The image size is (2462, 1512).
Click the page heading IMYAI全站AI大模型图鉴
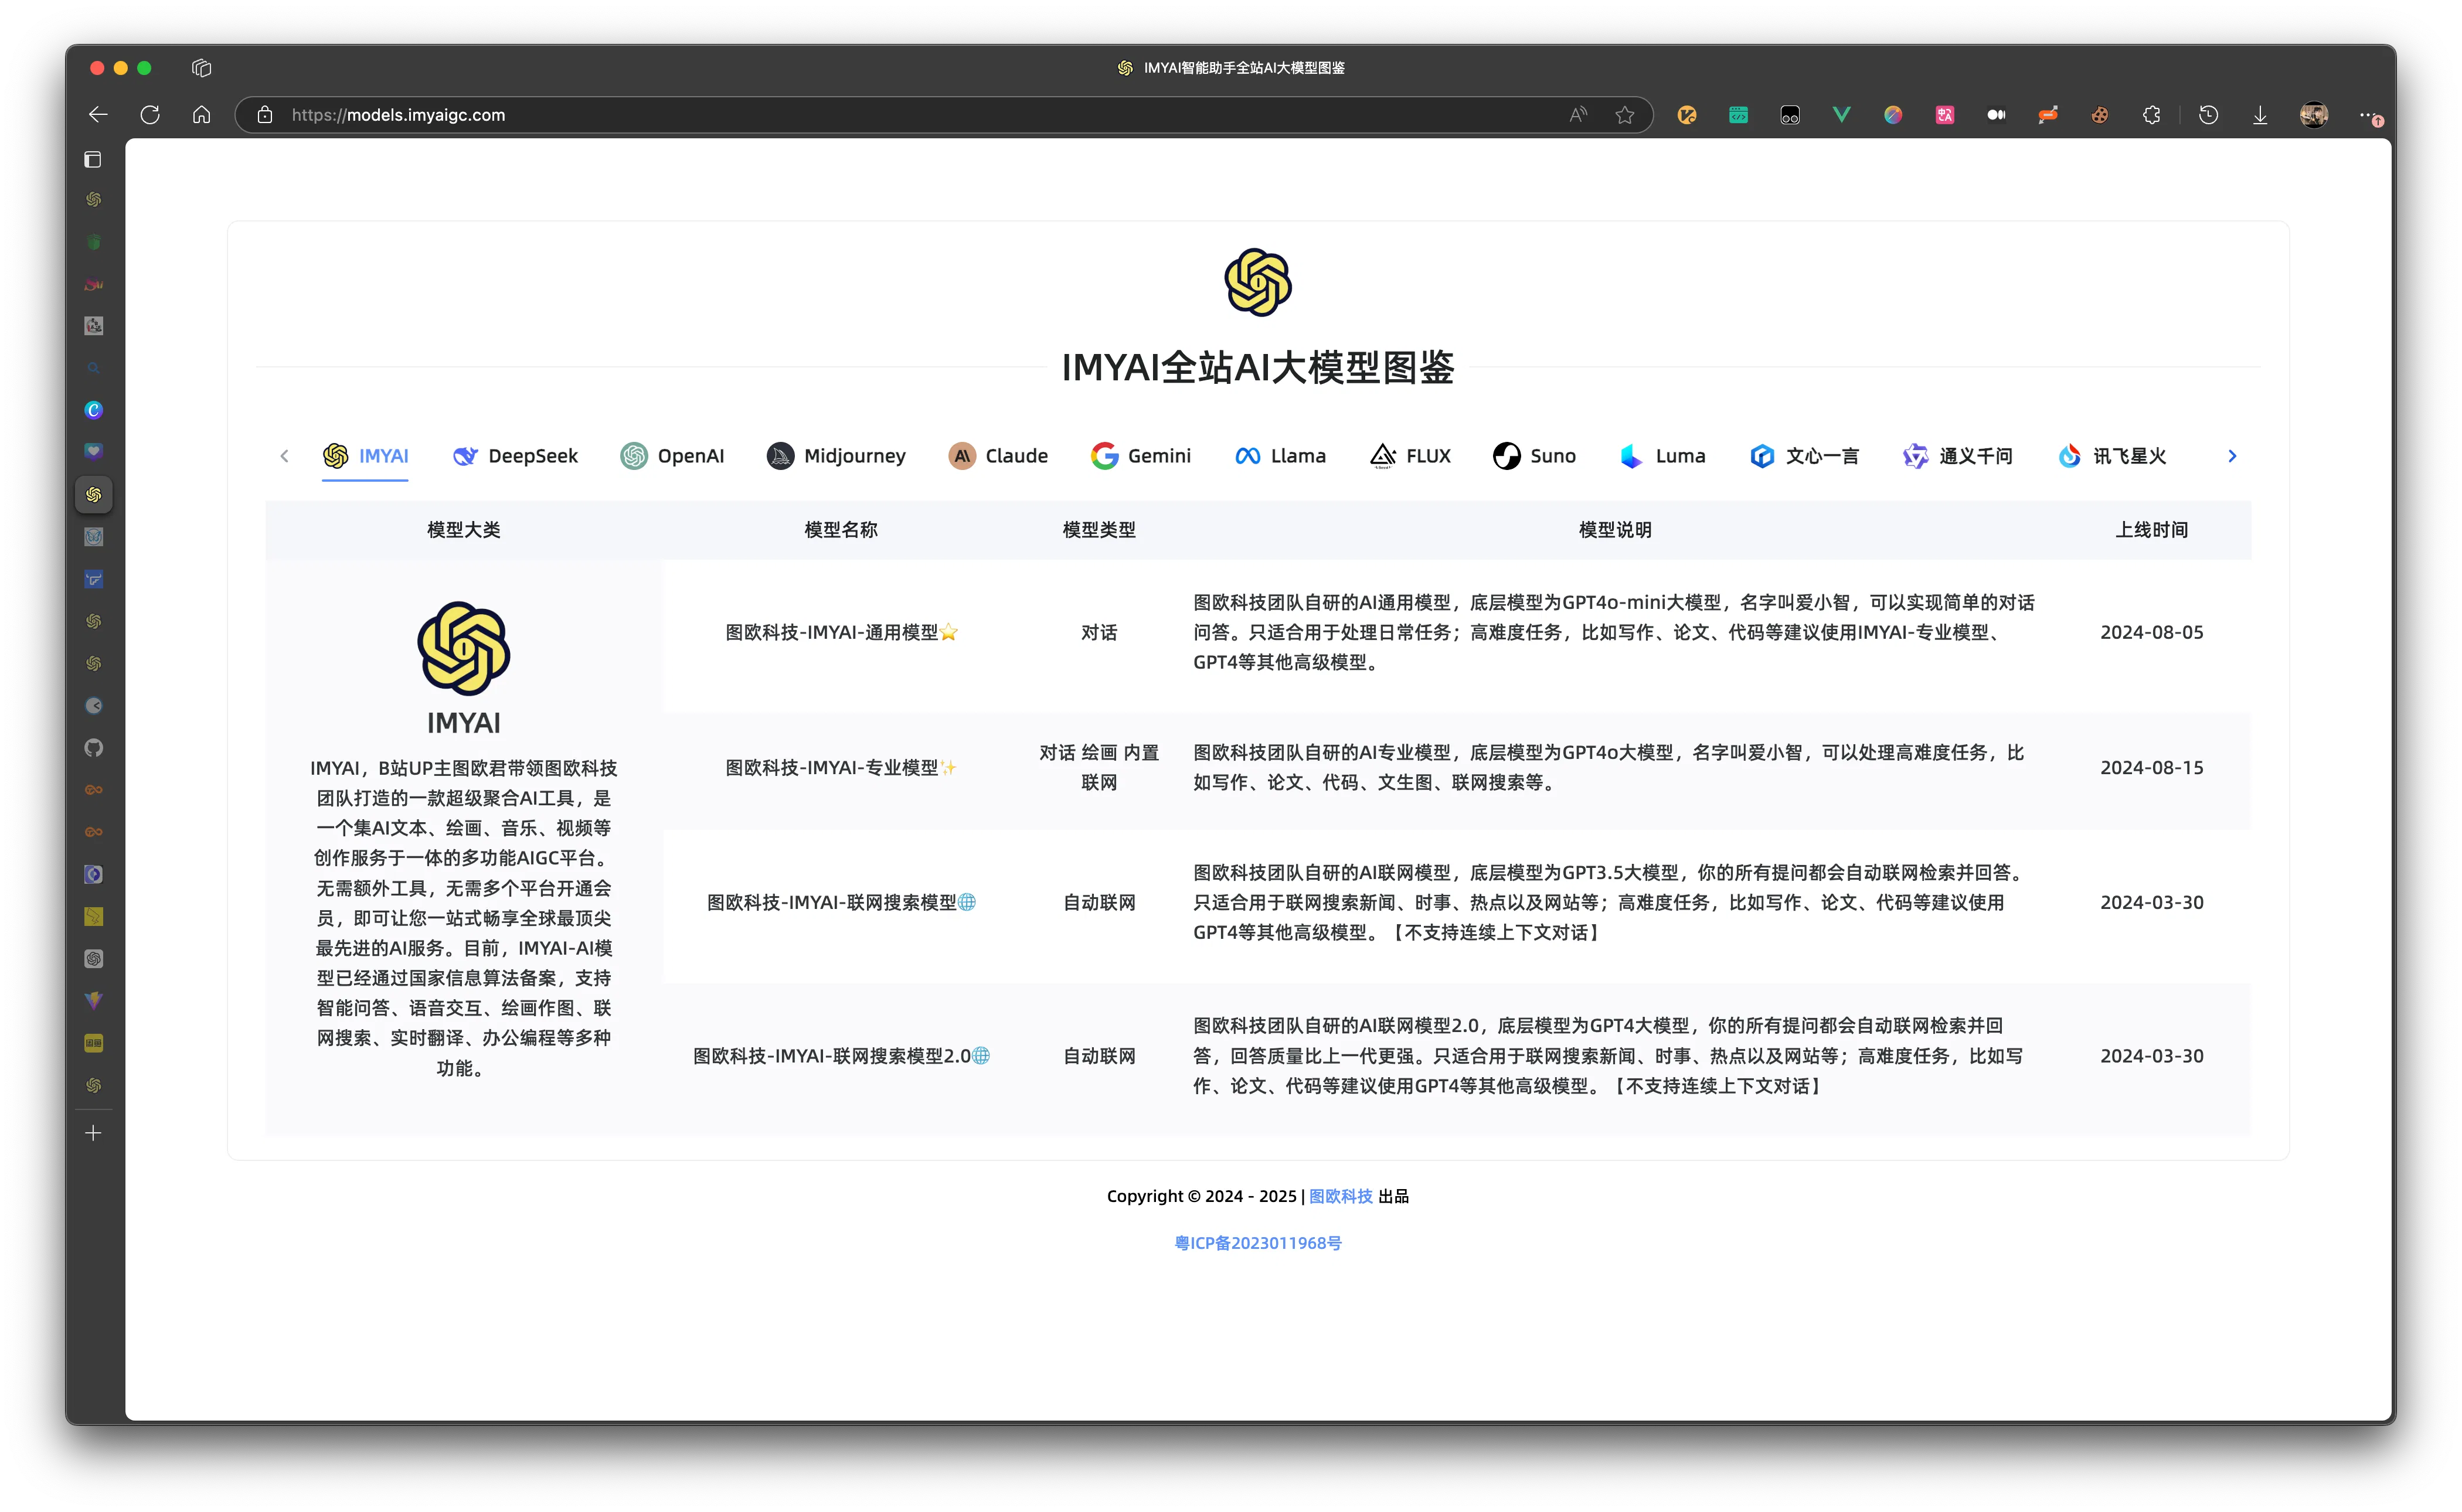[1257, 367]
